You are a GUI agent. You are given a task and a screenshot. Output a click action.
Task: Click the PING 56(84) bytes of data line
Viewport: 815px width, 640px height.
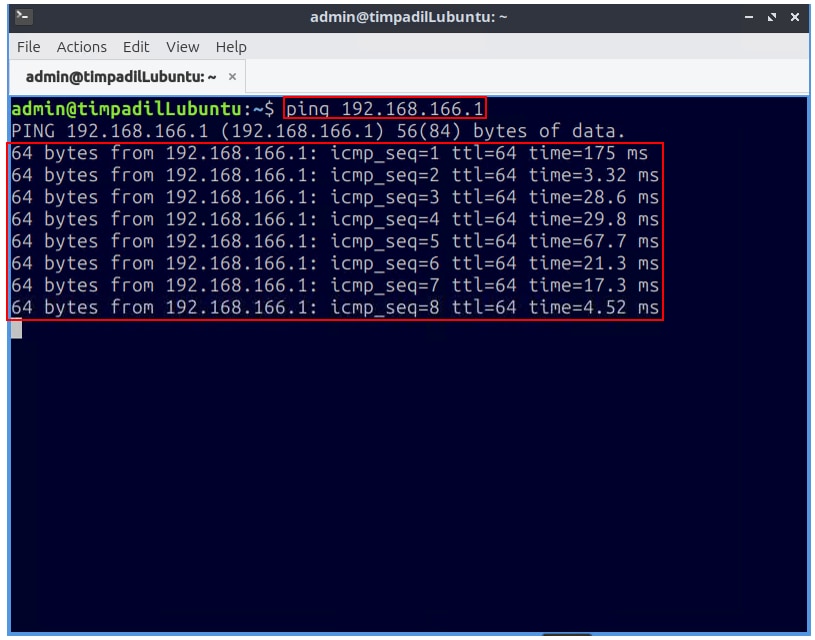(x=318, y=131)
